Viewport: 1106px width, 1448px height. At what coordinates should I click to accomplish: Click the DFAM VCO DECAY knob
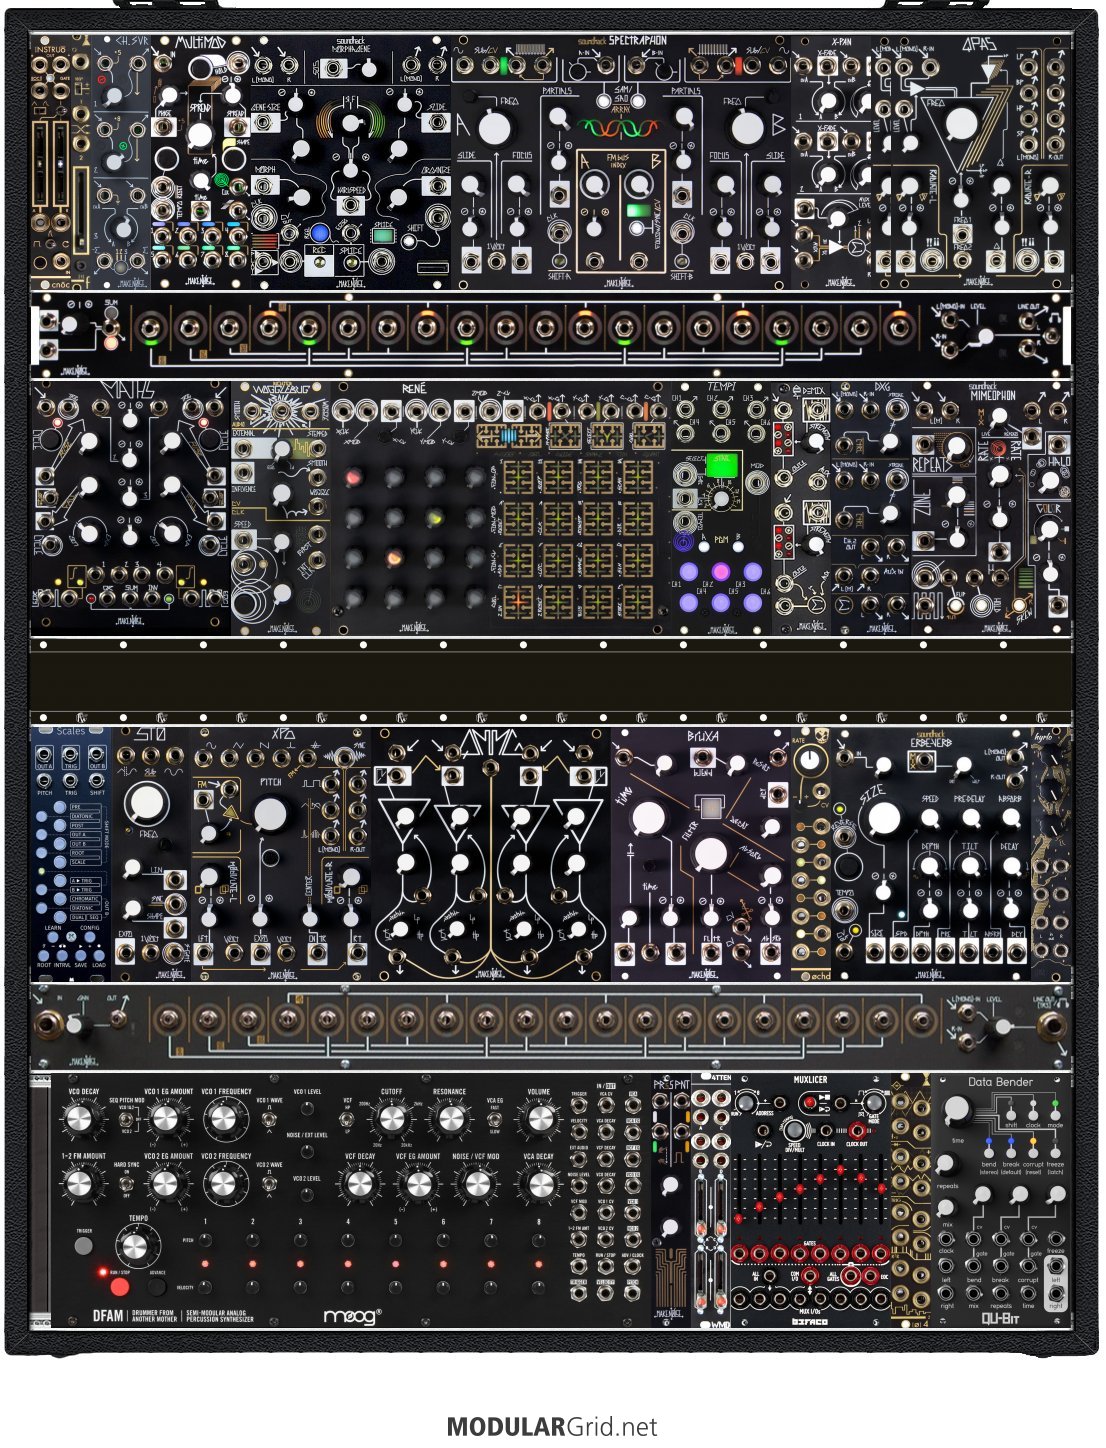click(81, 1120)
